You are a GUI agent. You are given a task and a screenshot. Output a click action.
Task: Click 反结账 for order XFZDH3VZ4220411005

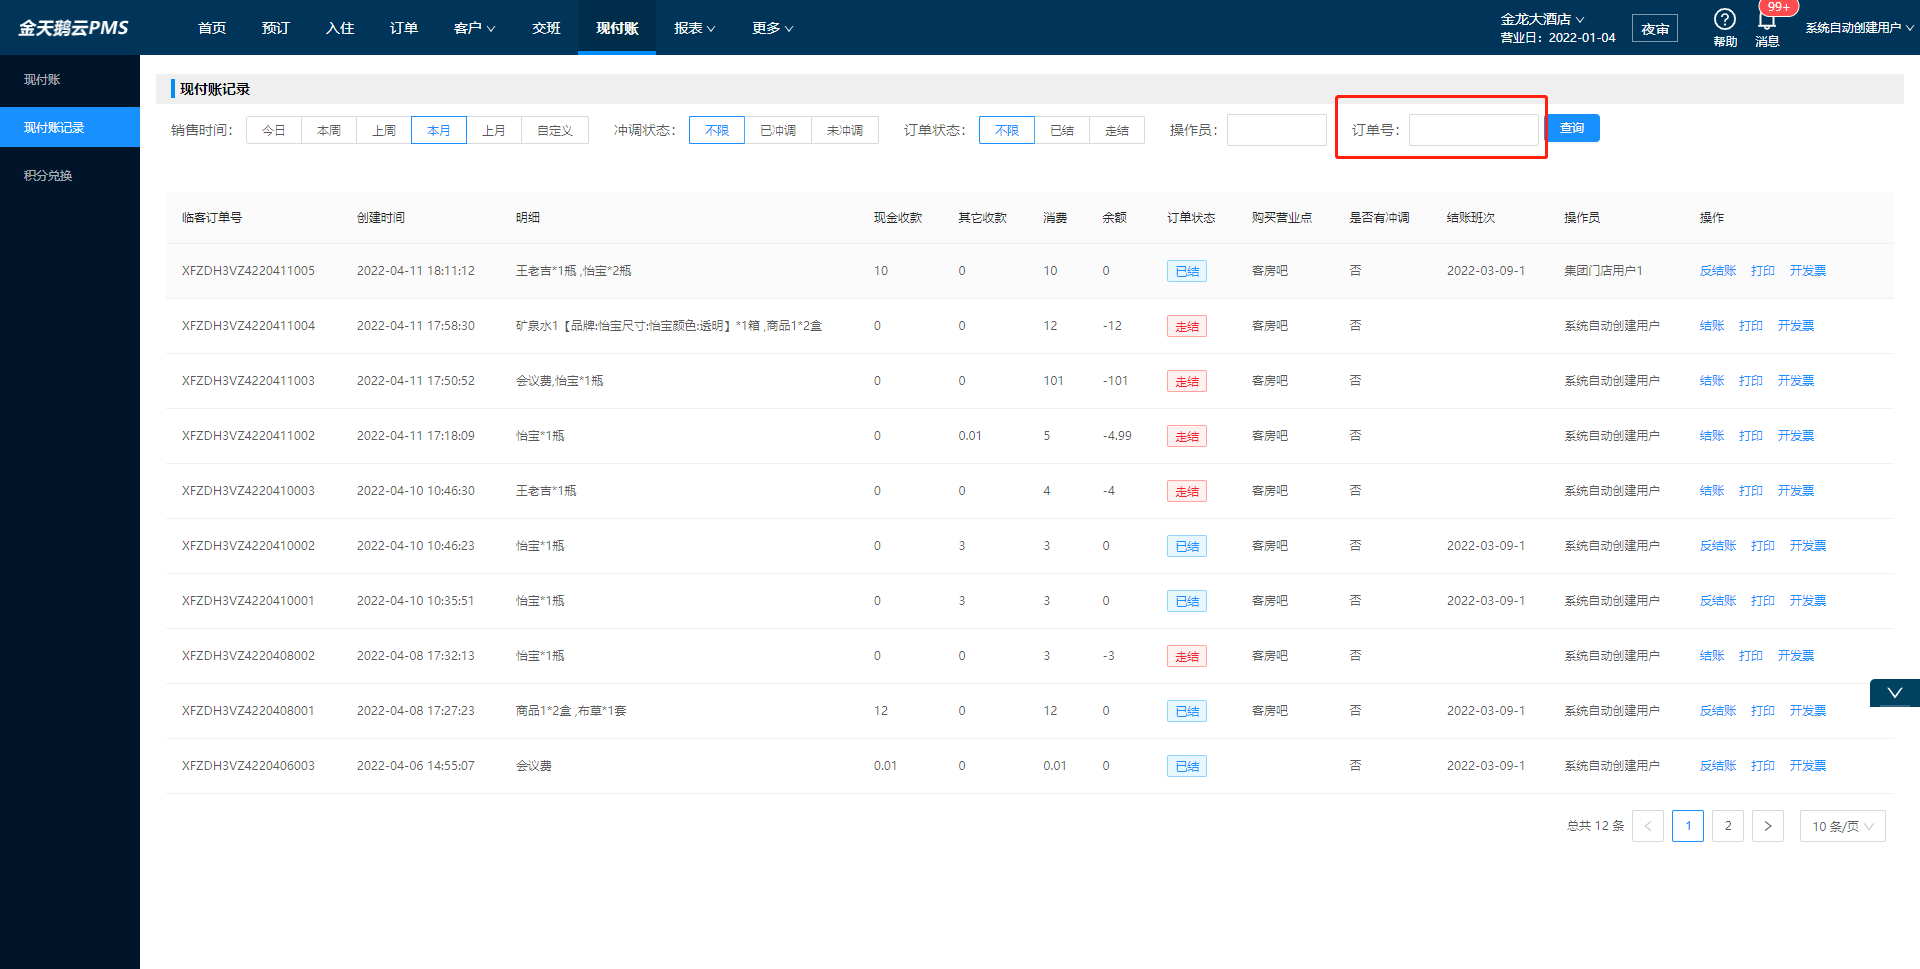1718,271
